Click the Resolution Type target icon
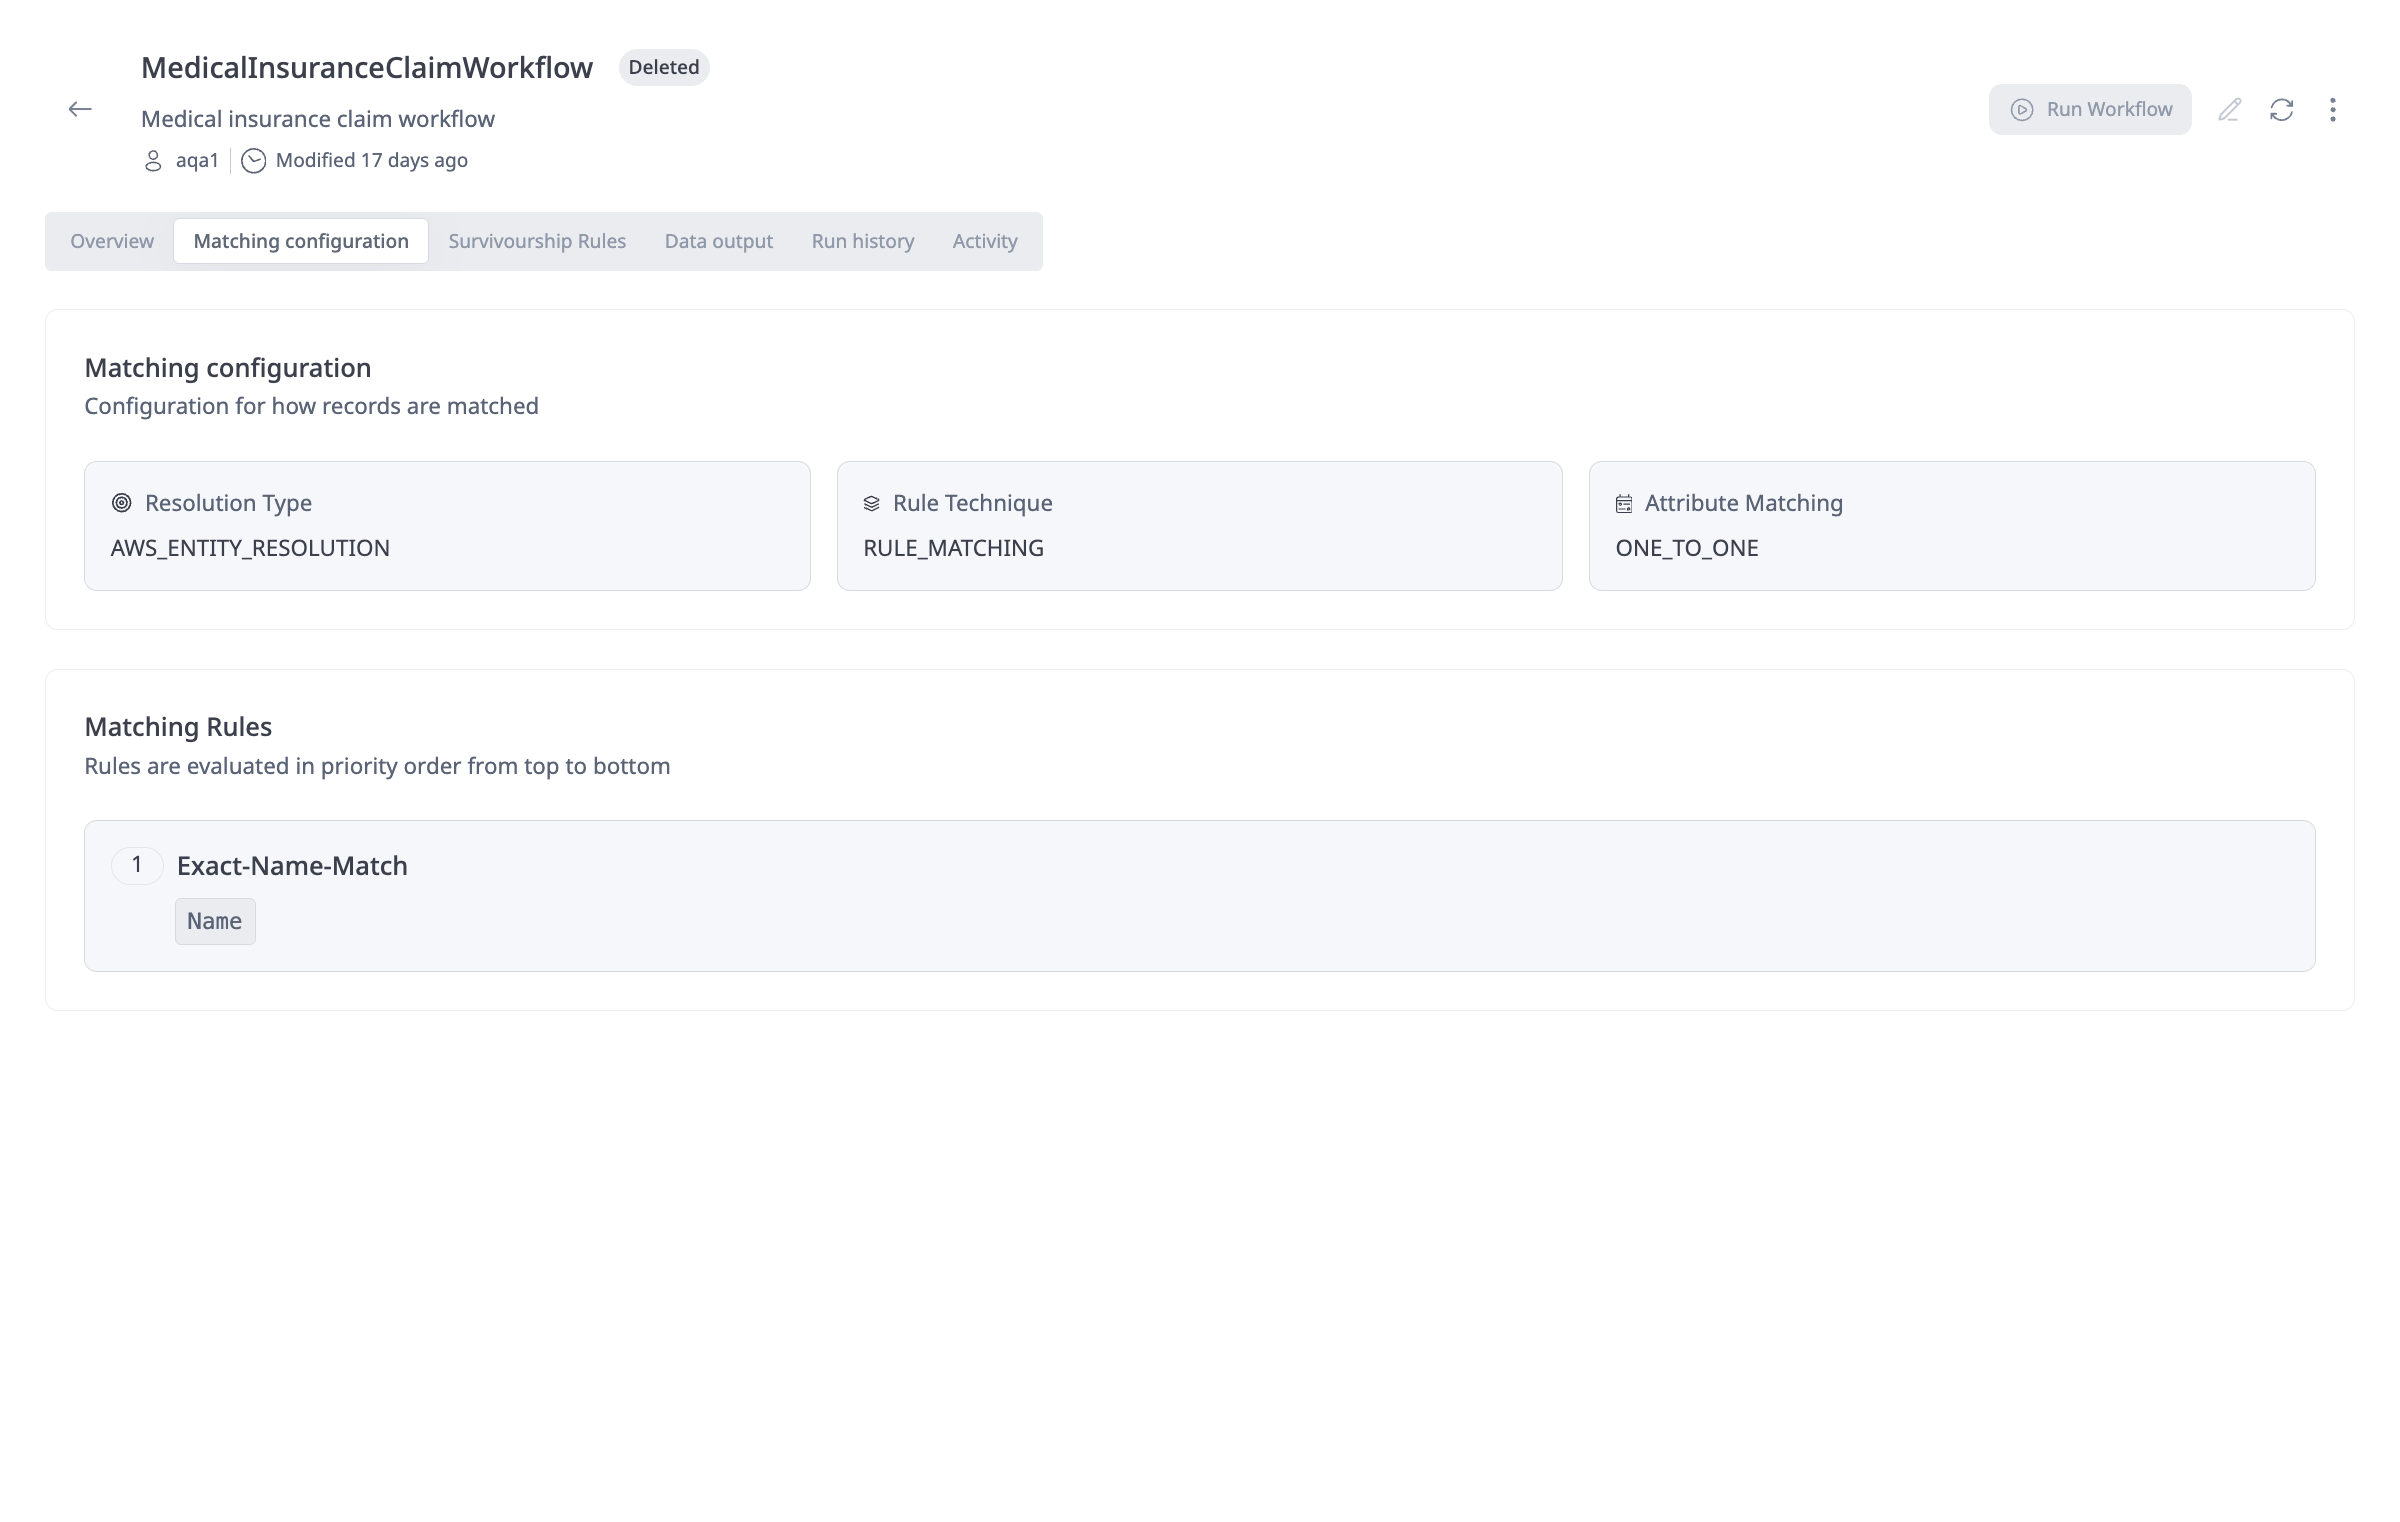 pyautogui.click(x=122, y=503)
